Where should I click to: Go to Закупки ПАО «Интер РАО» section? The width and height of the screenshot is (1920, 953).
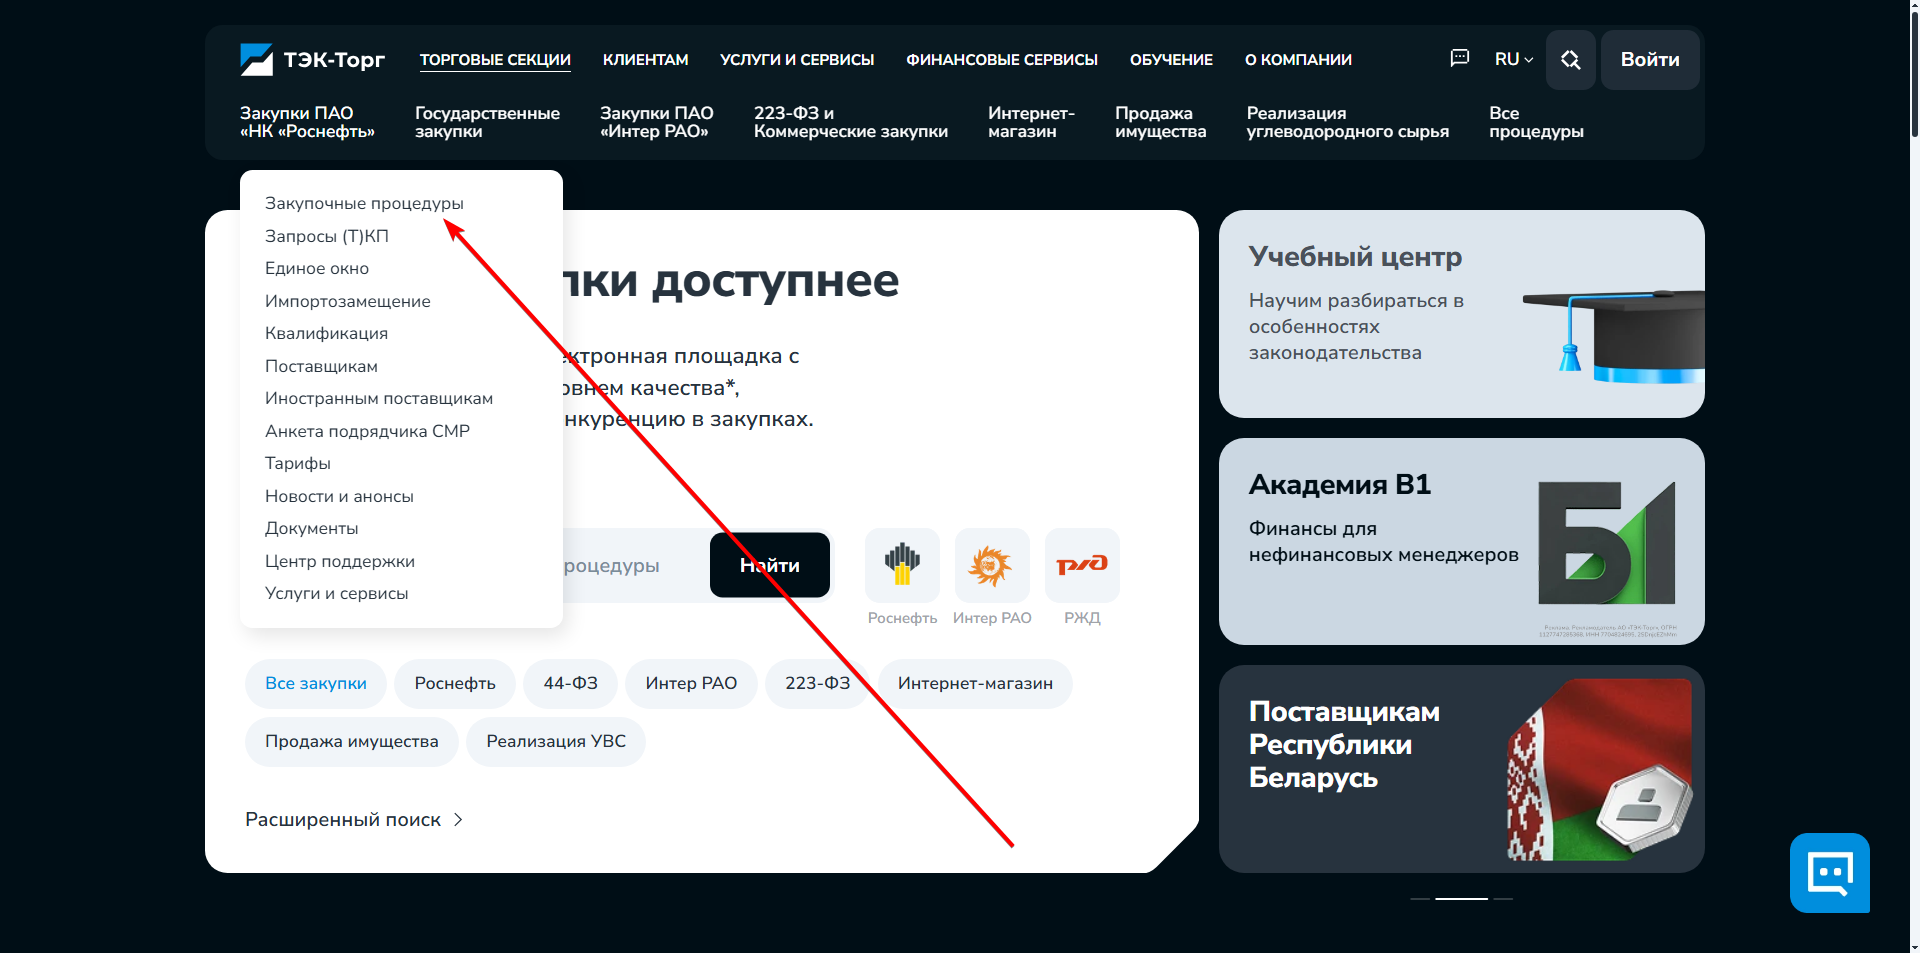pos(657,122)
